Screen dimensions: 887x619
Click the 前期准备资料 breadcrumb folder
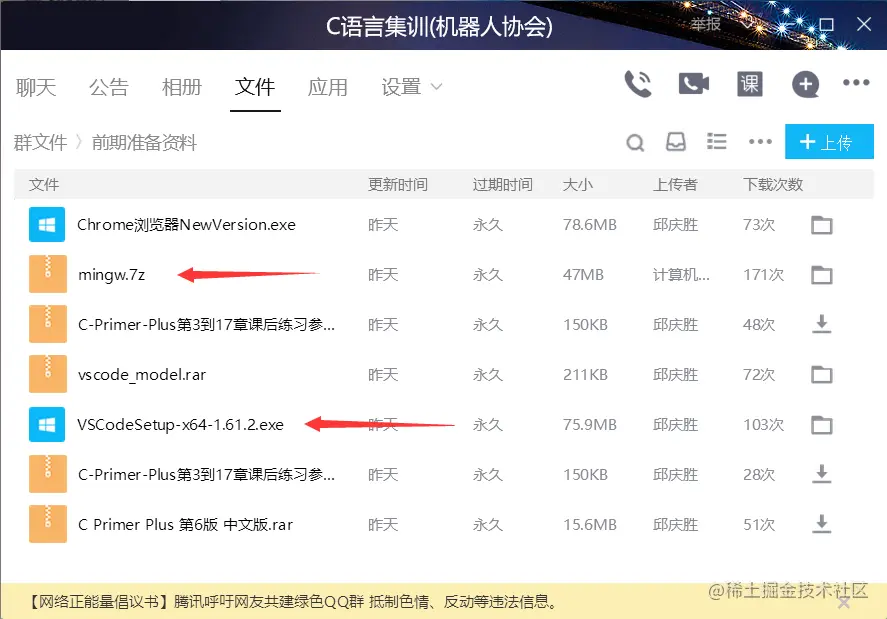coord(144,143)
